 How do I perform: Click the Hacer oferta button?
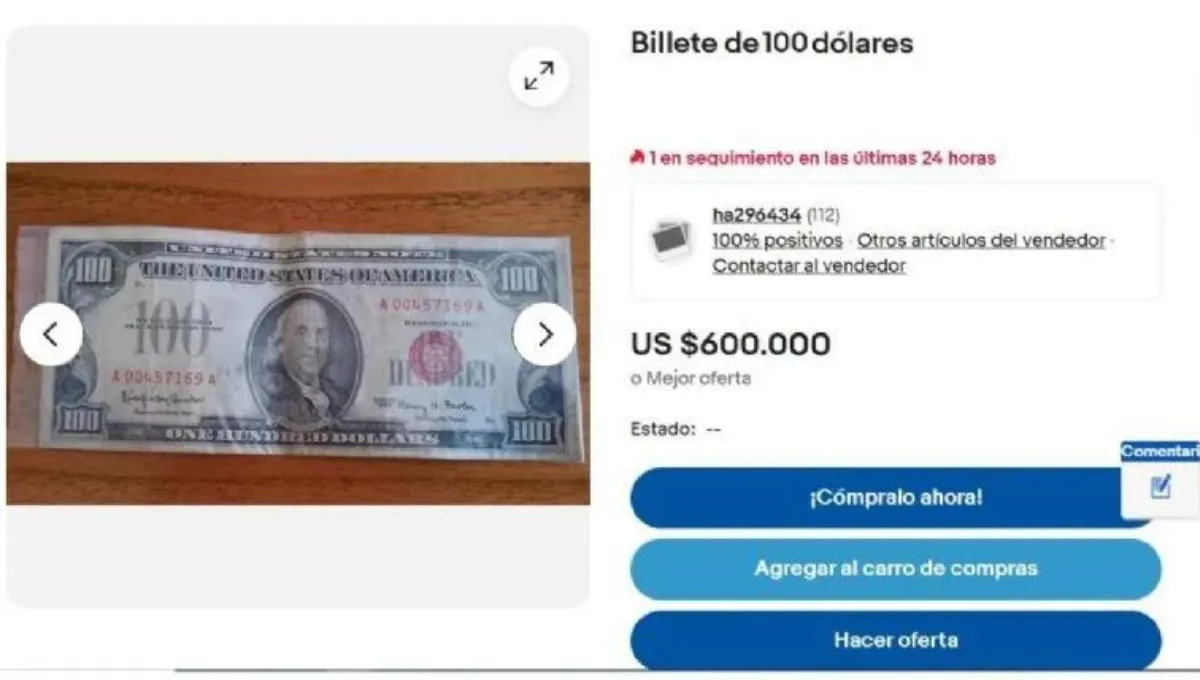896,640
